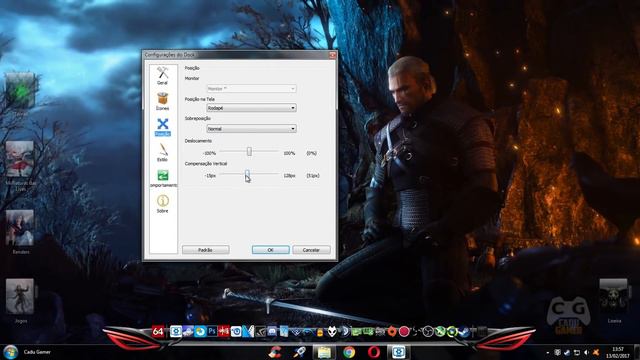Open Google Chrome from the taskbar
The image size is (640, 360).
point(349,352)
